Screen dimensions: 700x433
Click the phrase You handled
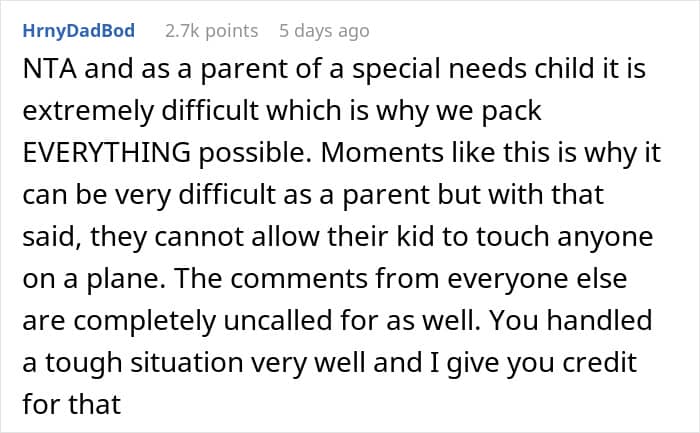[x=571, y=321]
